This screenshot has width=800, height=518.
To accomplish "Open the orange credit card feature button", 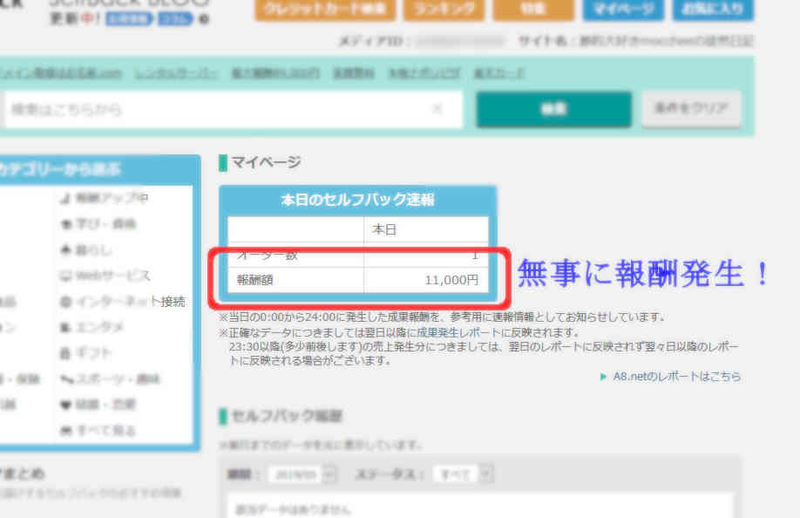I will click(x=325, y=9).
